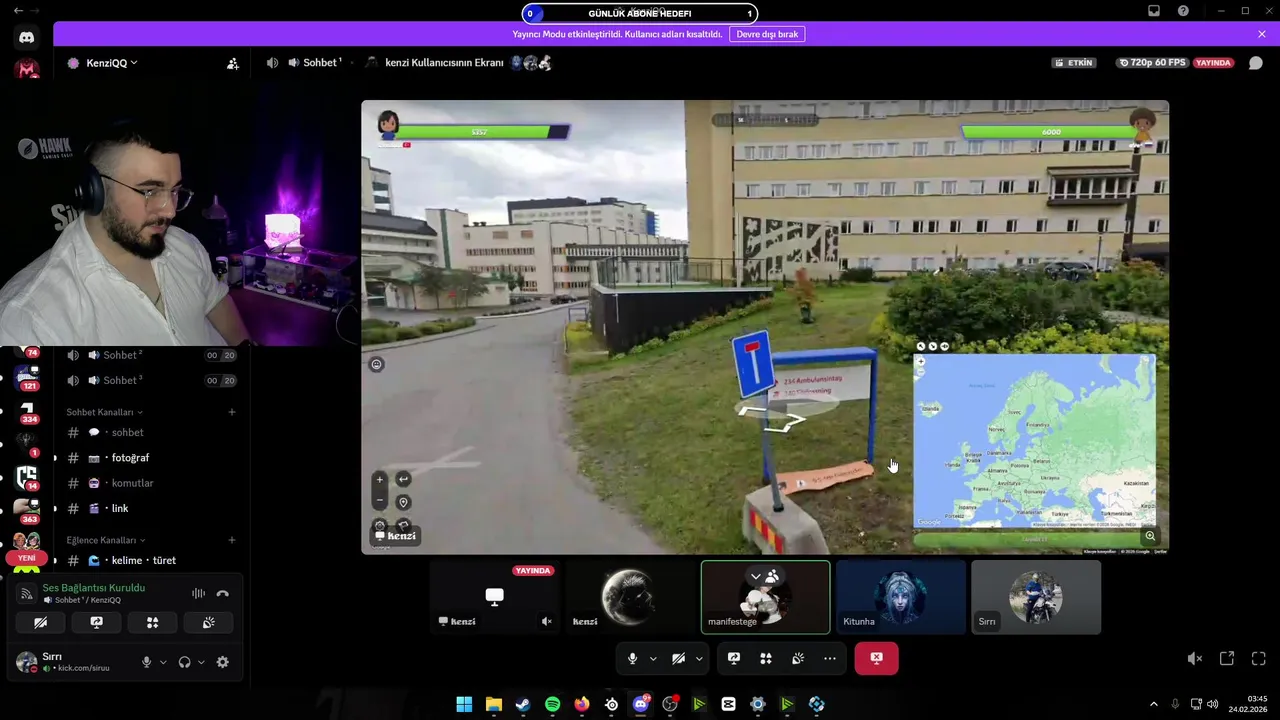
Task: Open the link text channel
Action: pos(151,508)
